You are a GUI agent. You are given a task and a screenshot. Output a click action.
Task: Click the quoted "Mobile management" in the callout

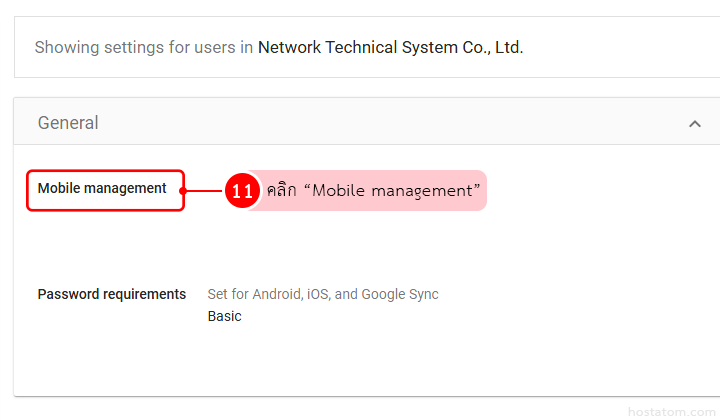[x=395, y=190]
